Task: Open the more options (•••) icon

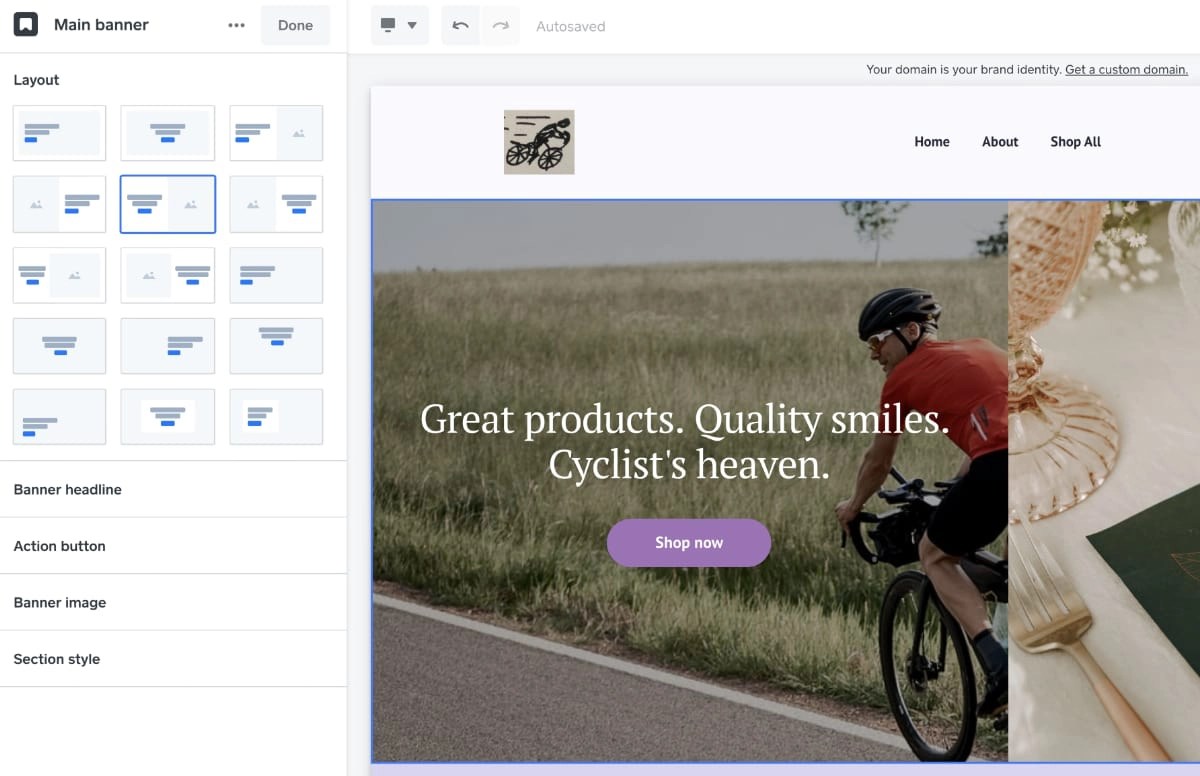Action: 236,25
